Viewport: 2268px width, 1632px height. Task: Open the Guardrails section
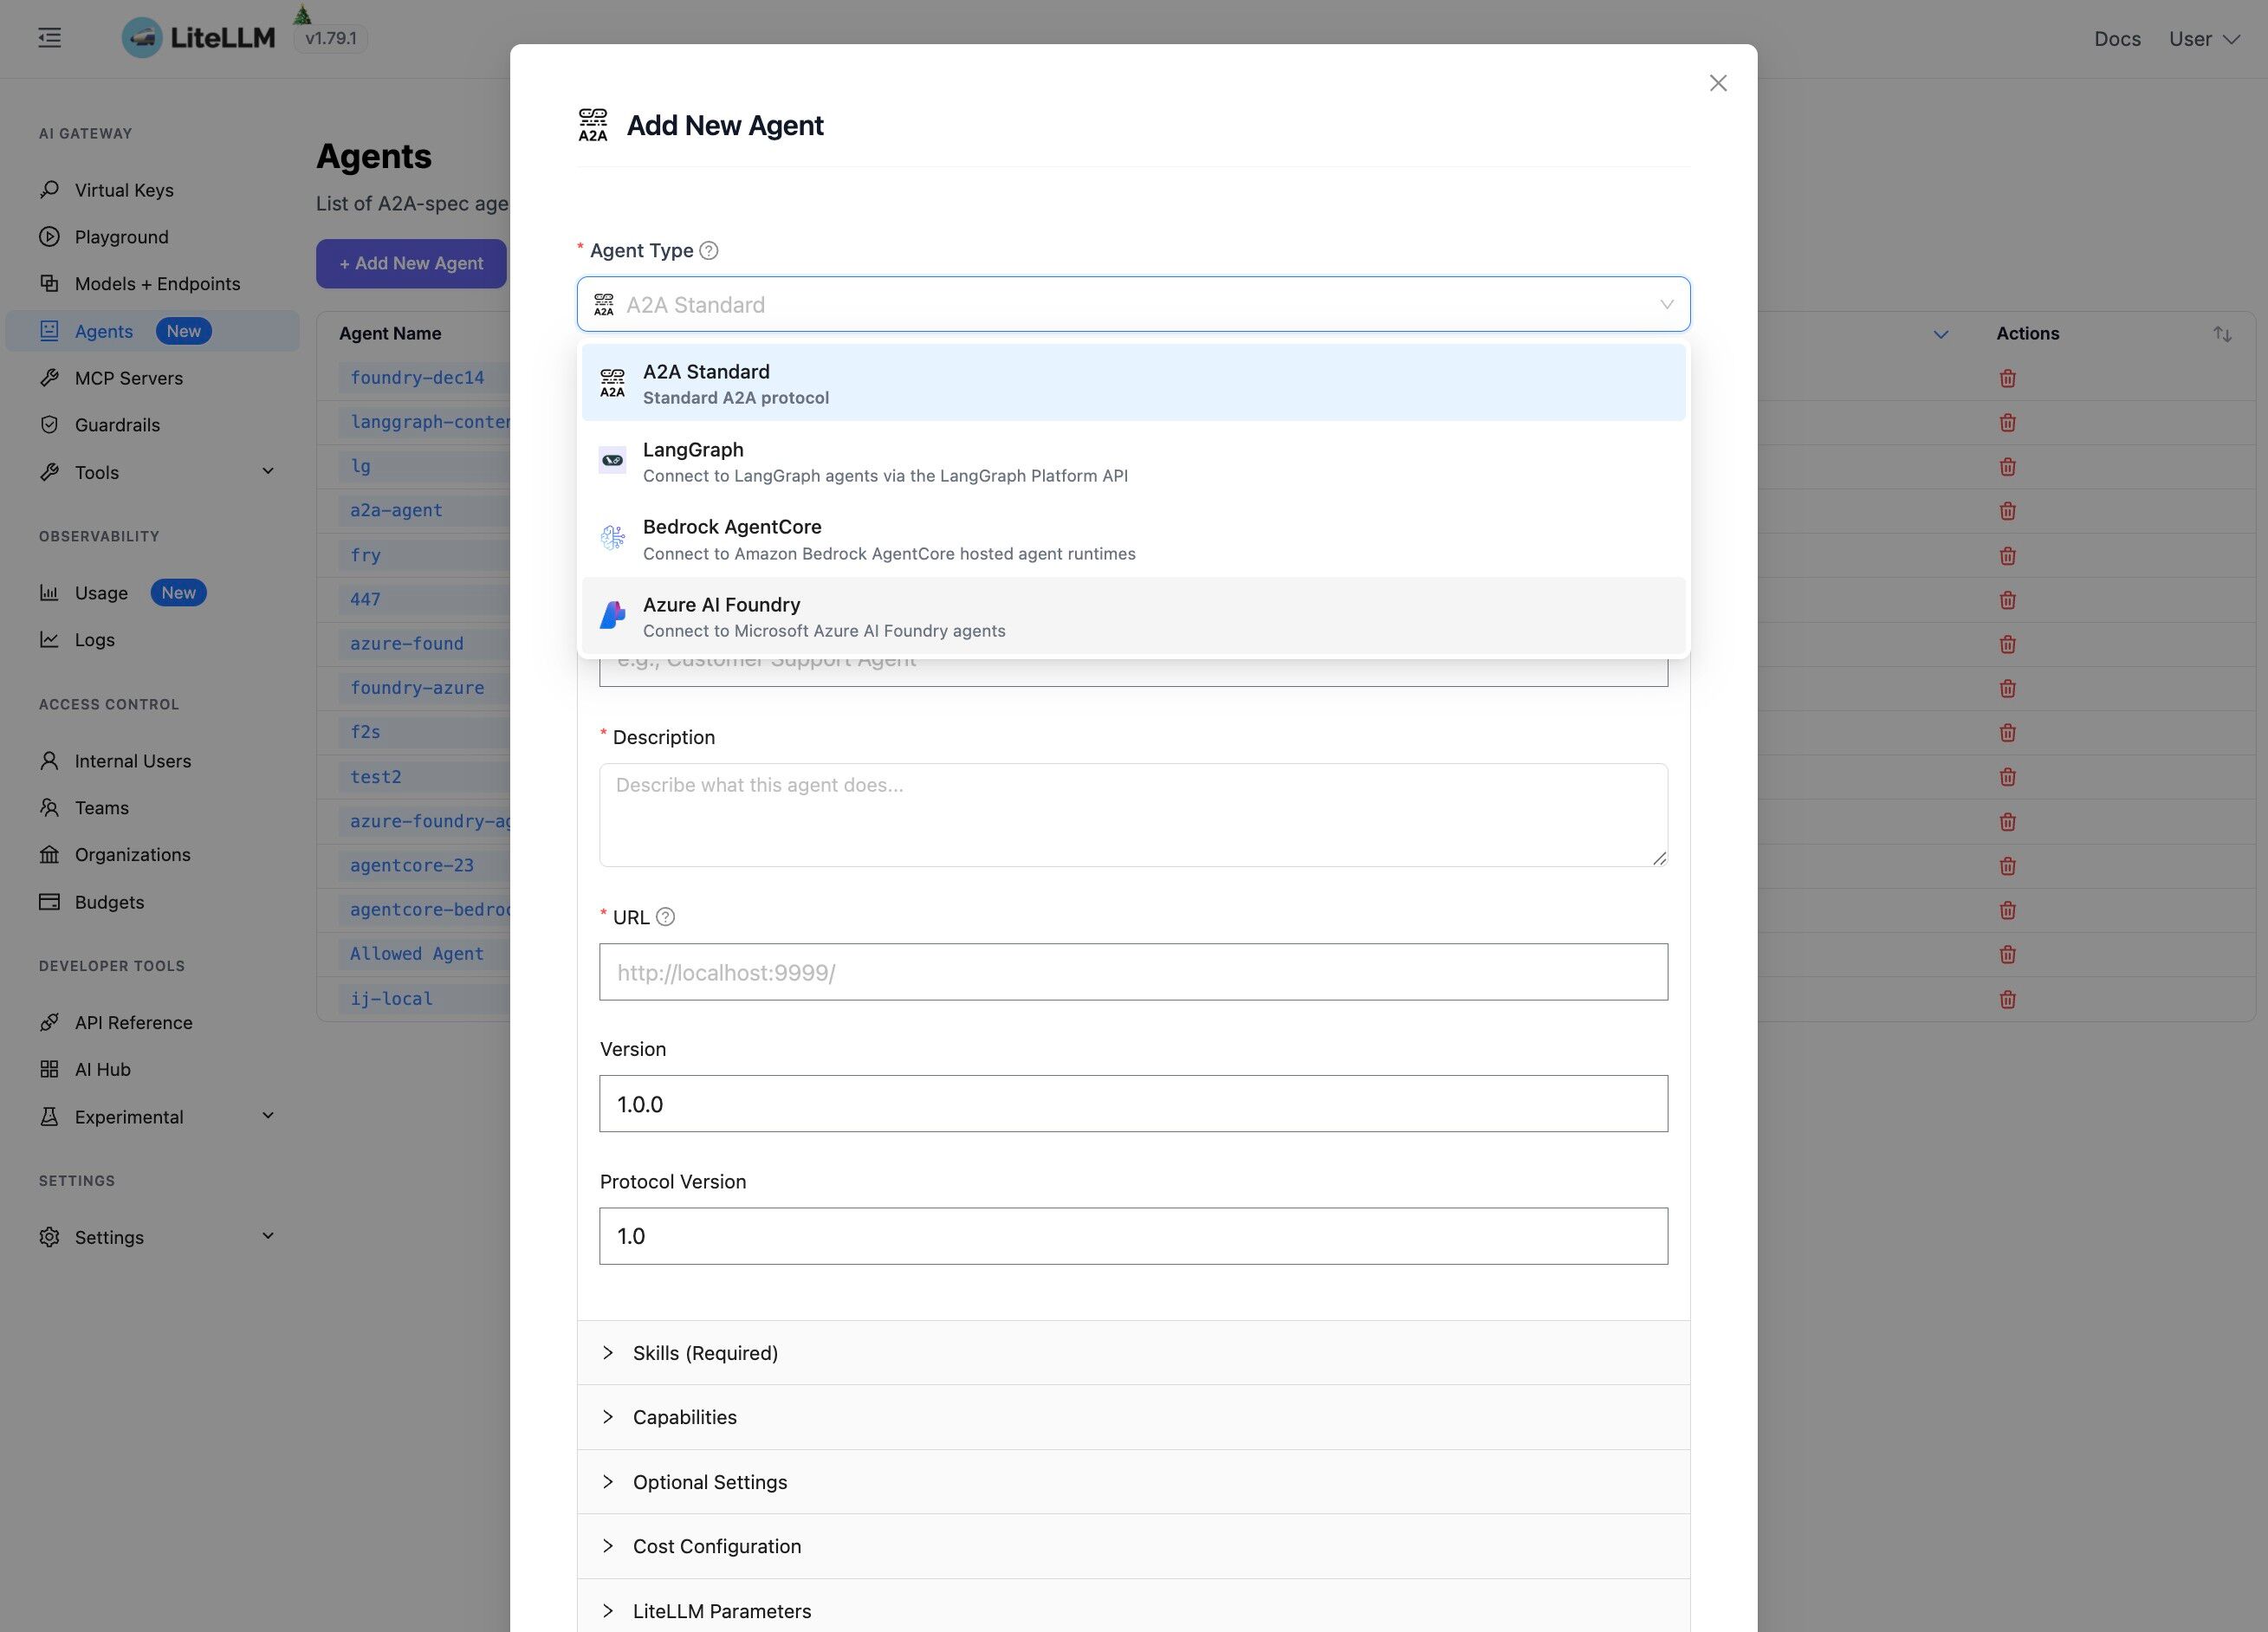point(118,425)
